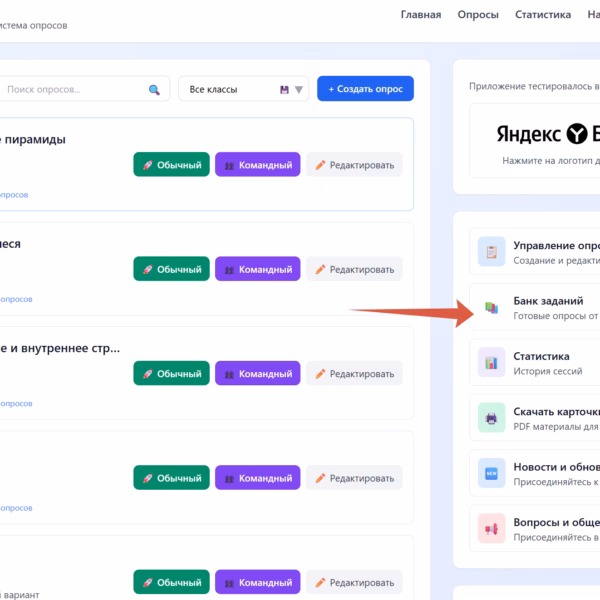Start Обычный mode for пирамиды survey

(x=171, y=165)
